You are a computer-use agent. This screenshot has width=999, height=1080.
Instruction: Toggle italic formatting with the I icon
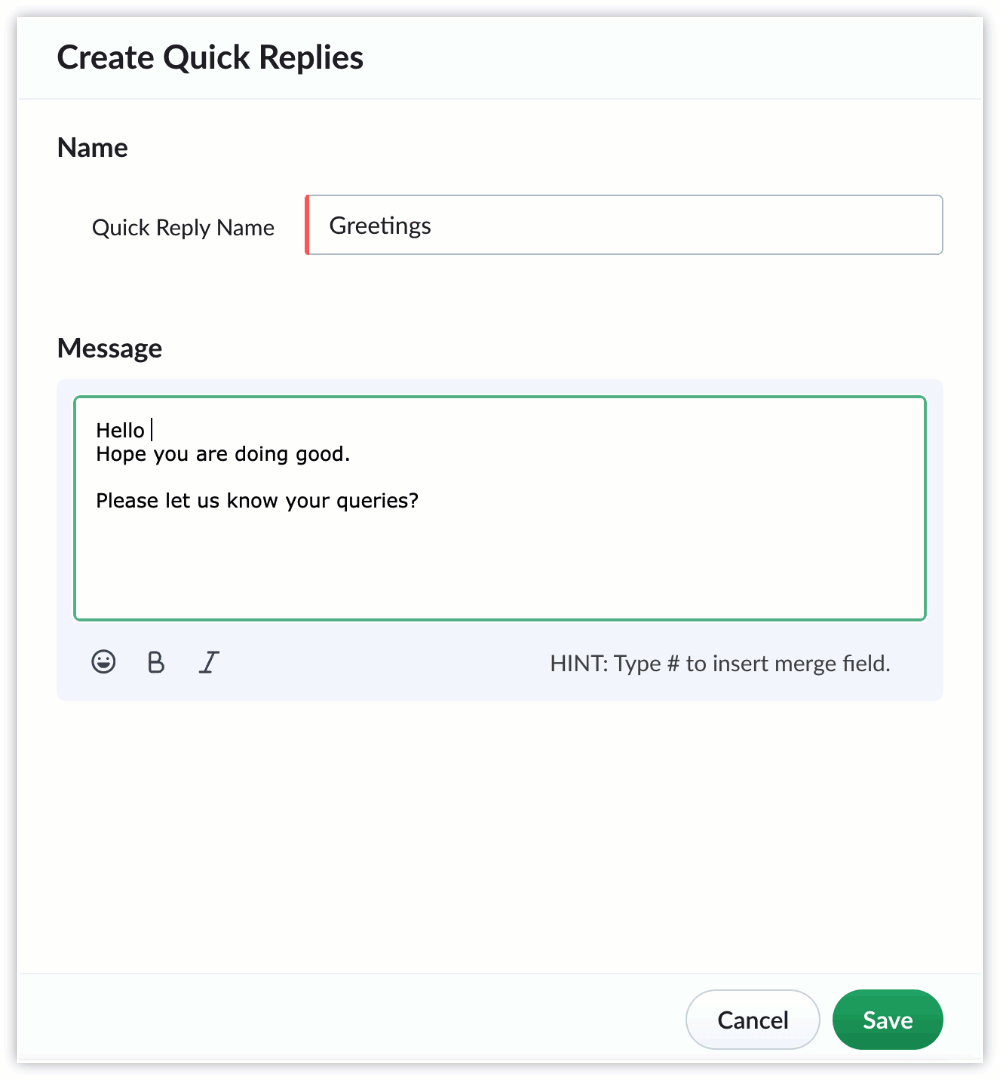pos(209,663)
